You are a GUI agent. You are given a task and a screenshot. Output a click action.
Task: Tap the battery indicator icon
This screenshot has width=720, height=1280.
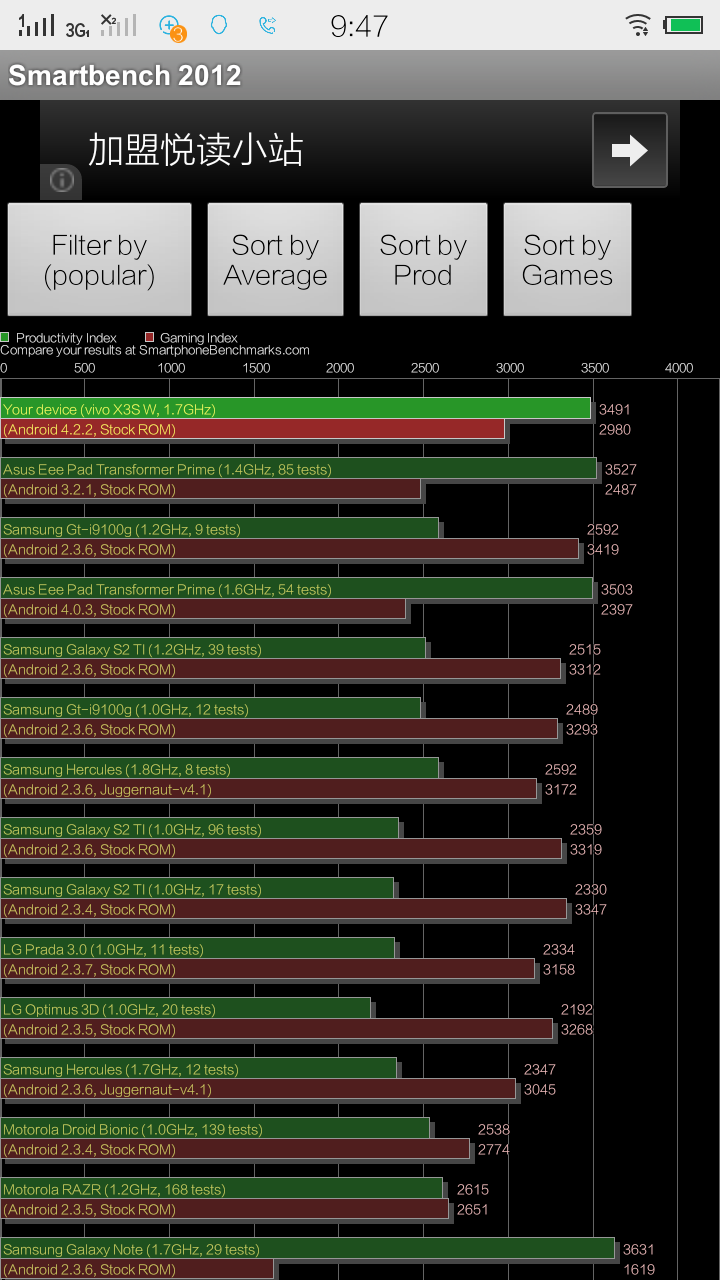coord(684,25)
